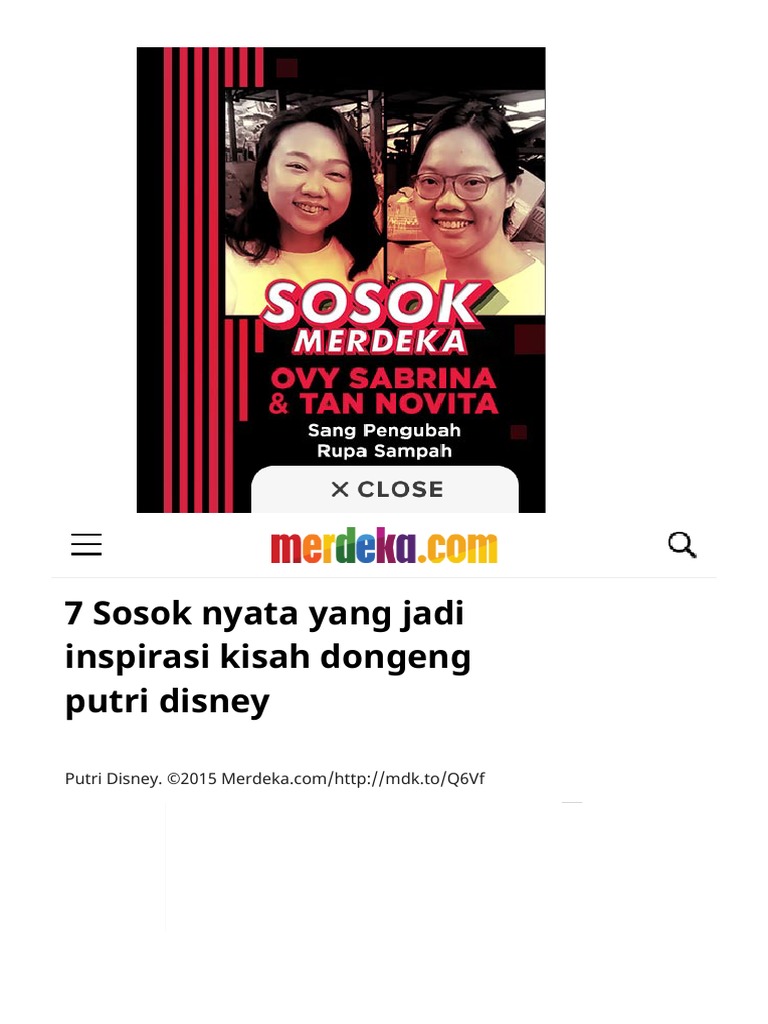Screen dimensions: 768x1024
Task: Click the word CLOSE on the ad tab
Action: tap(400, 489)
